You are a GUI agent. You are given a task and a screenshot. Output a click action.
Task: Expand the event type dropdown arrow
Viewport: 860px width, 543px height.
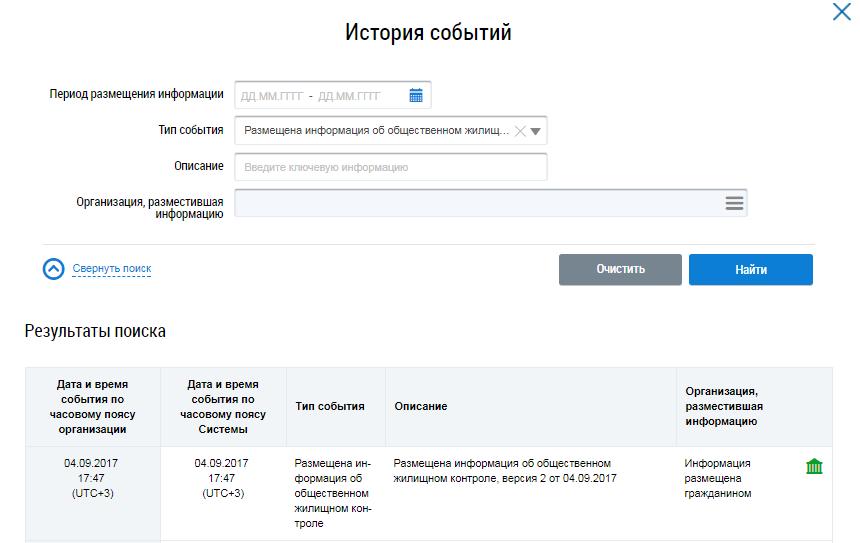[x=536, y=131]
